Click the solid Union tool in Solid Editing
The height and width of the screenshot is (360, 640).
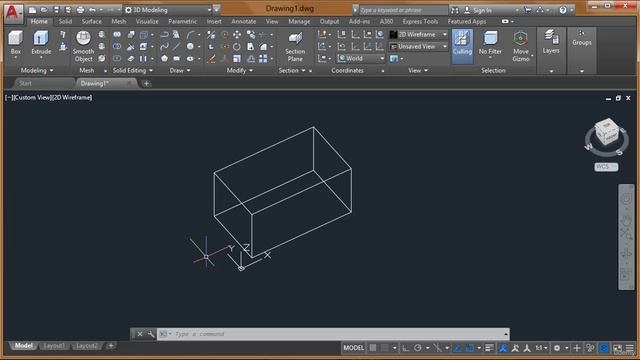117,35
